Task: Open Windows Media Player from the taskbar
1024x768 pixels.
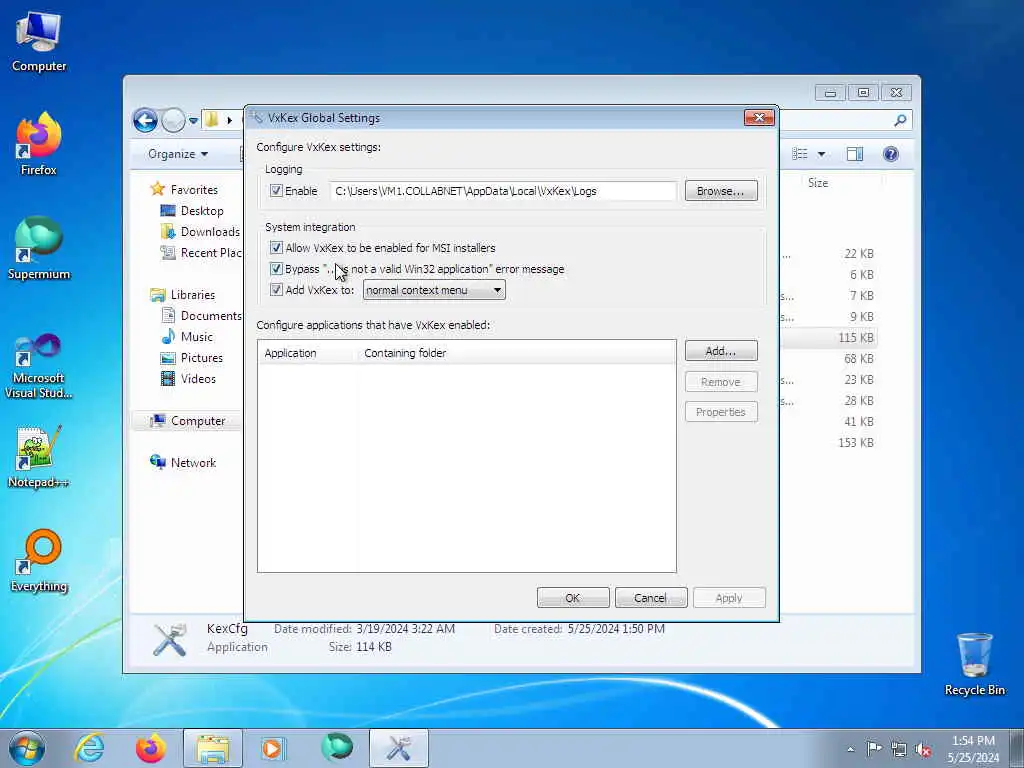Action: point(274,748)
